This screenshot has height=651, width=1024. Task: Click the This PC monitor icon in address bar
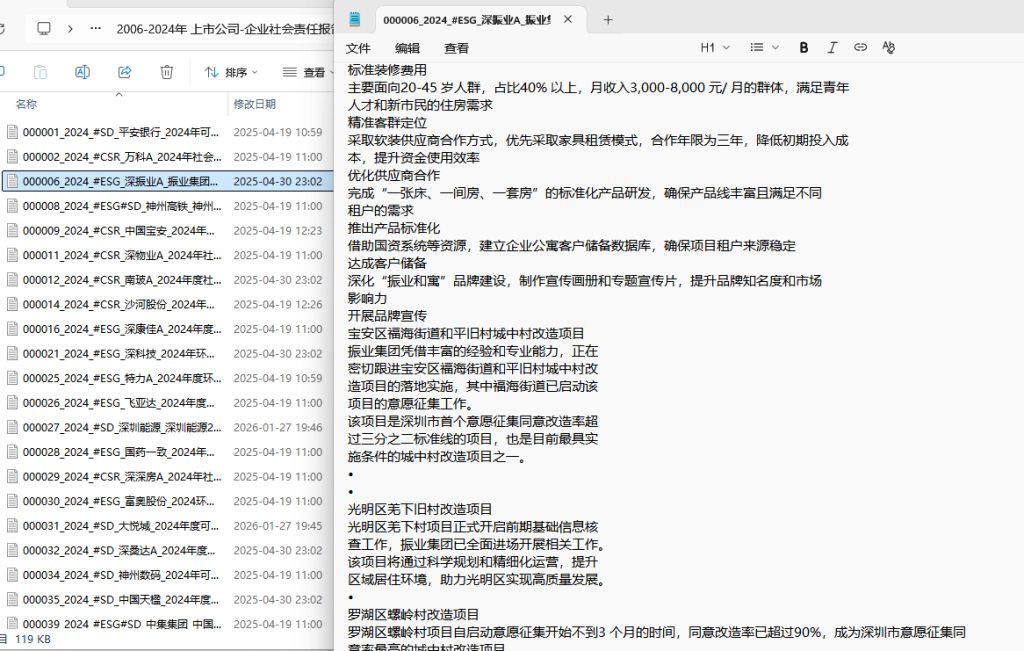coord(44,29)
